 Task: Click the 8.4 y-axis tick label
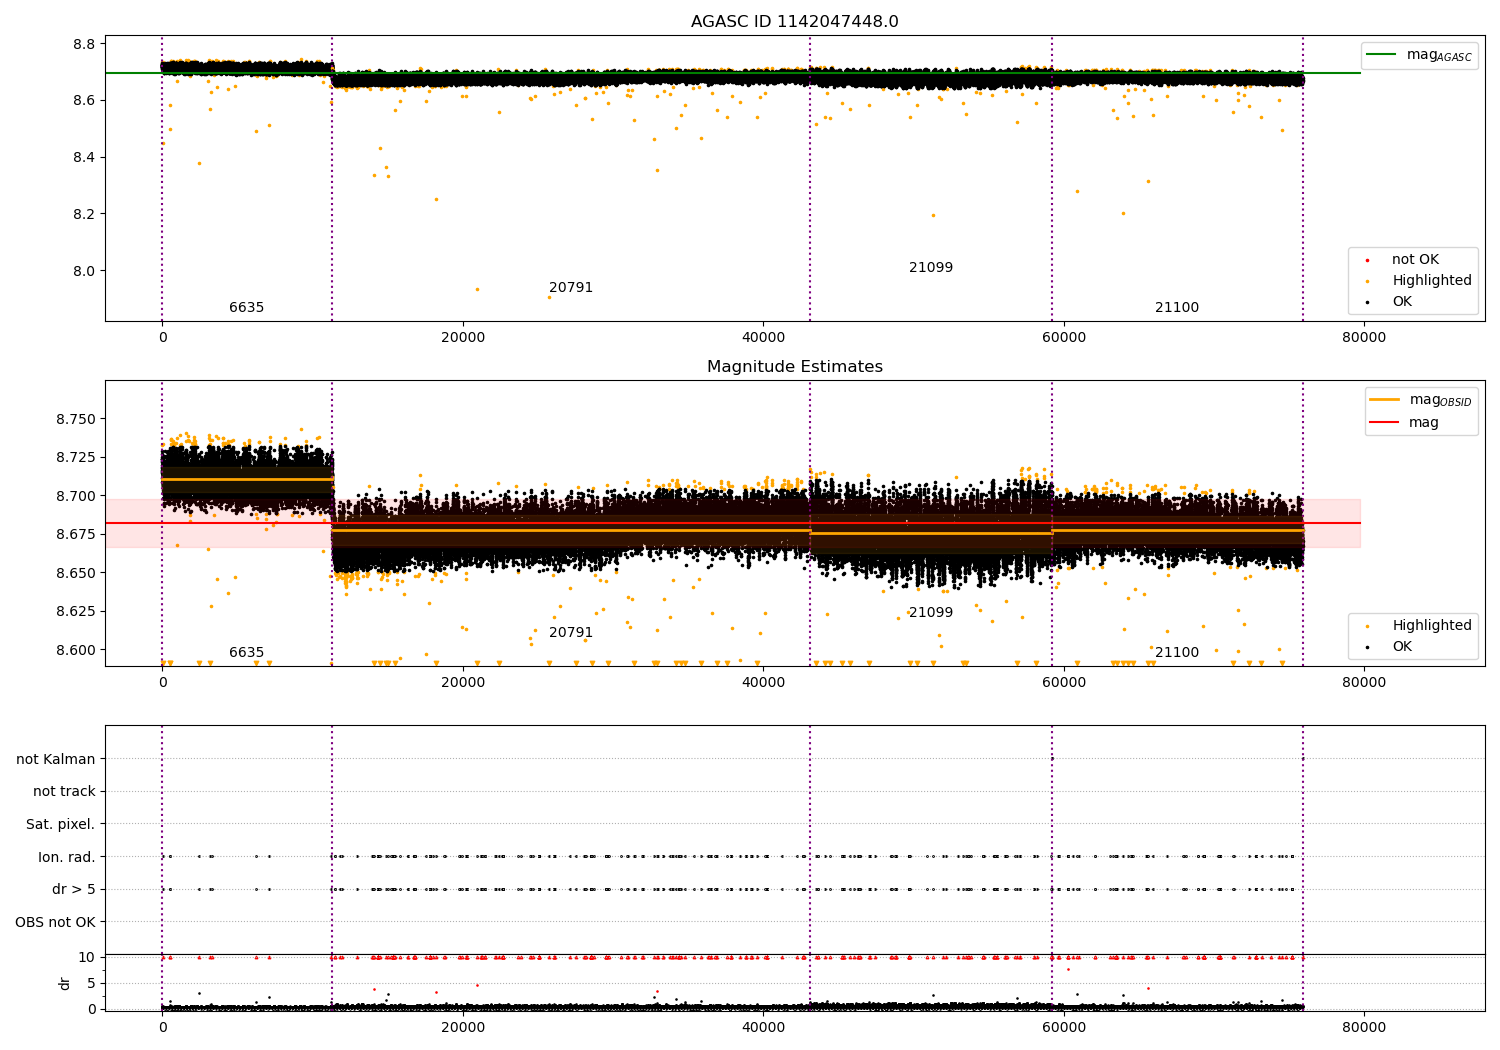84,157
